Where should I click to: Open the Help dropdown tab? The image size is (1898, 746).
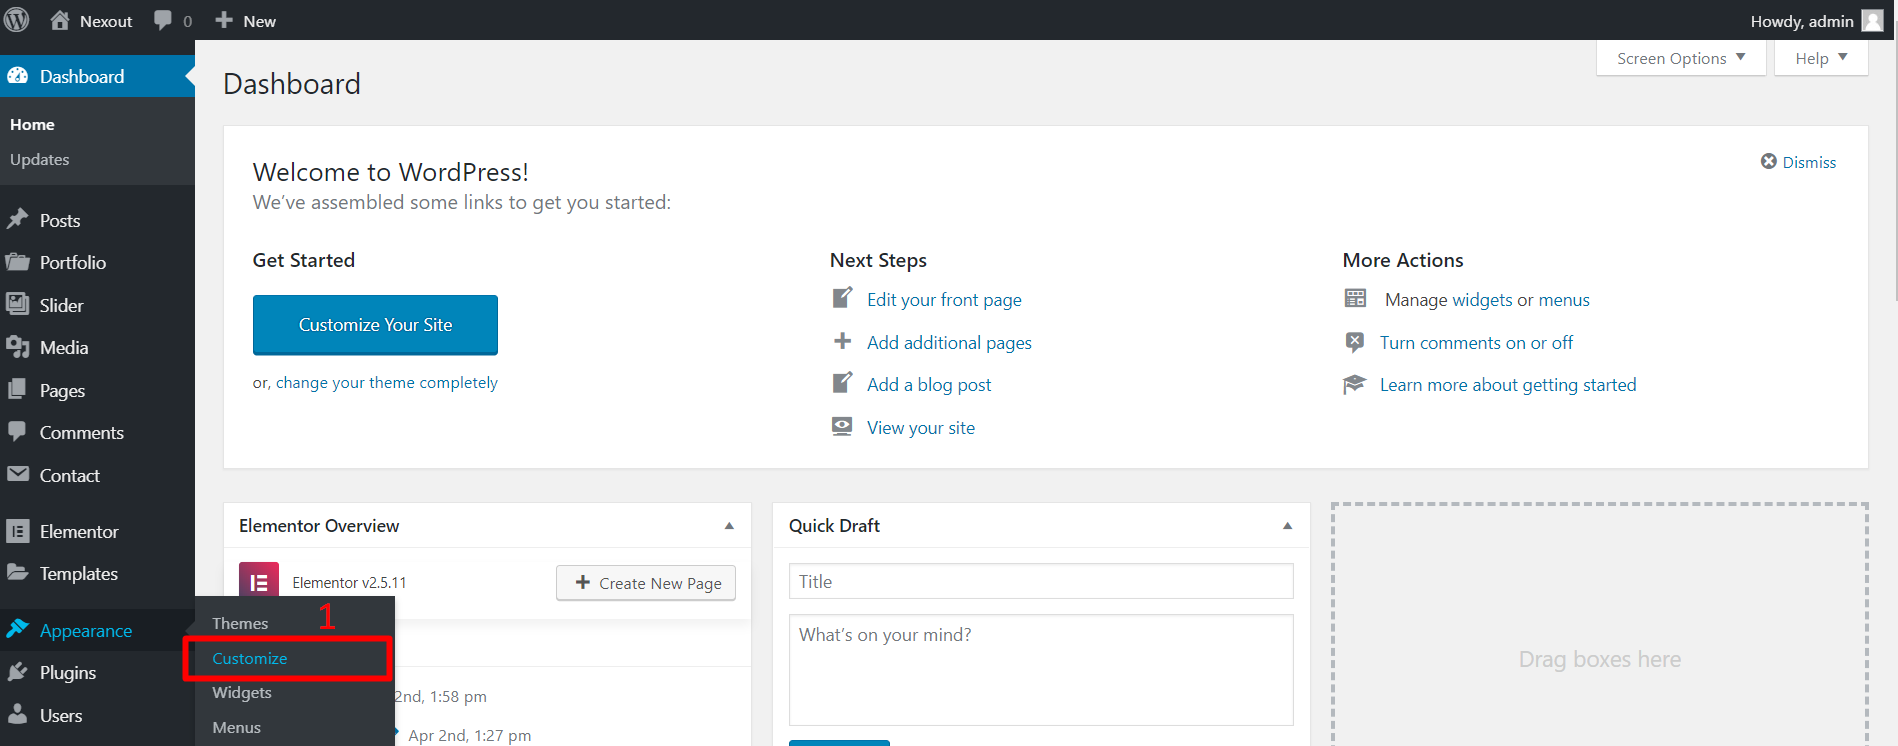[x=1820, y=58]
